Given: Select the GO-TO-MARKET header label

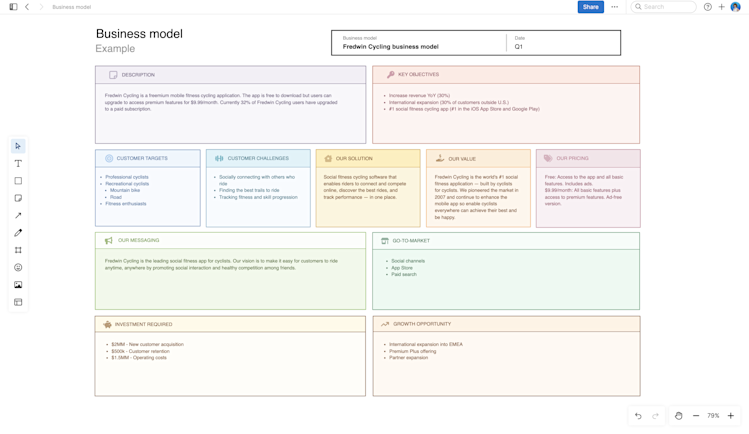Looking at the screenshot, I should coord(411,241).
